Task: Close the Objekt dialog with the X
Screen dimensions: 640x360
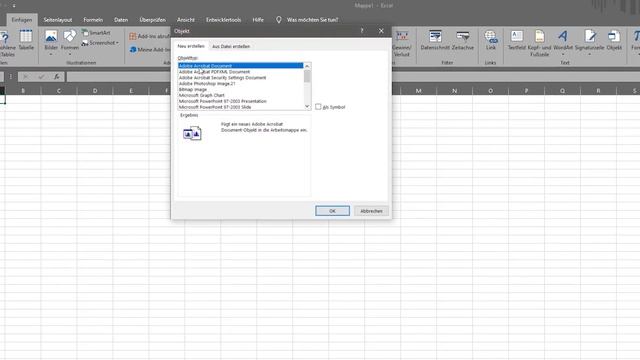Action: [x=381, y=31]
